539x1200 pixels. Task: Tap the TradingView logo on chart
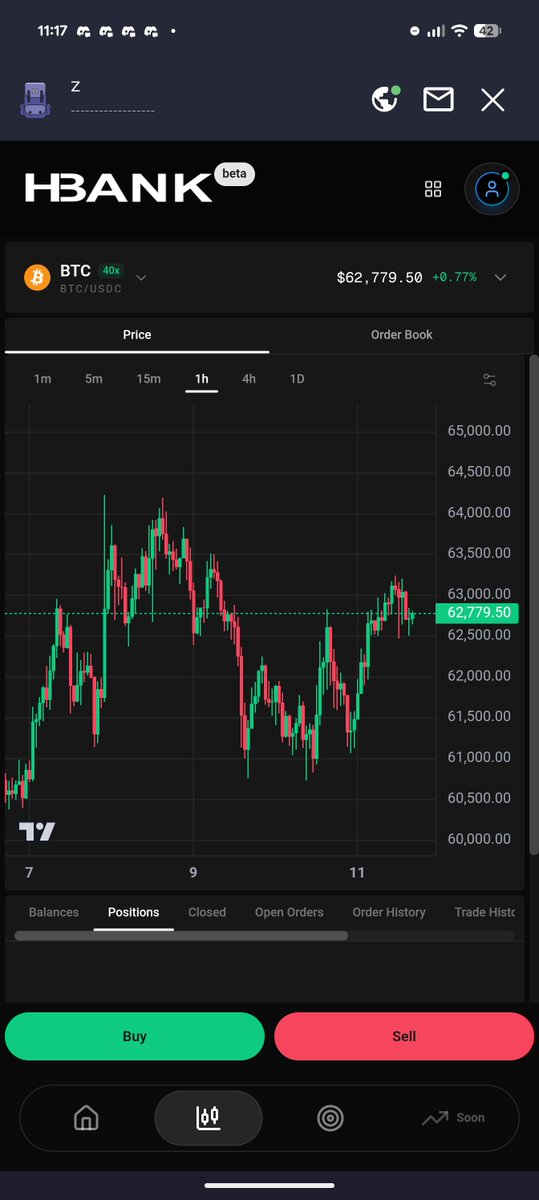[x=37, y=831]
